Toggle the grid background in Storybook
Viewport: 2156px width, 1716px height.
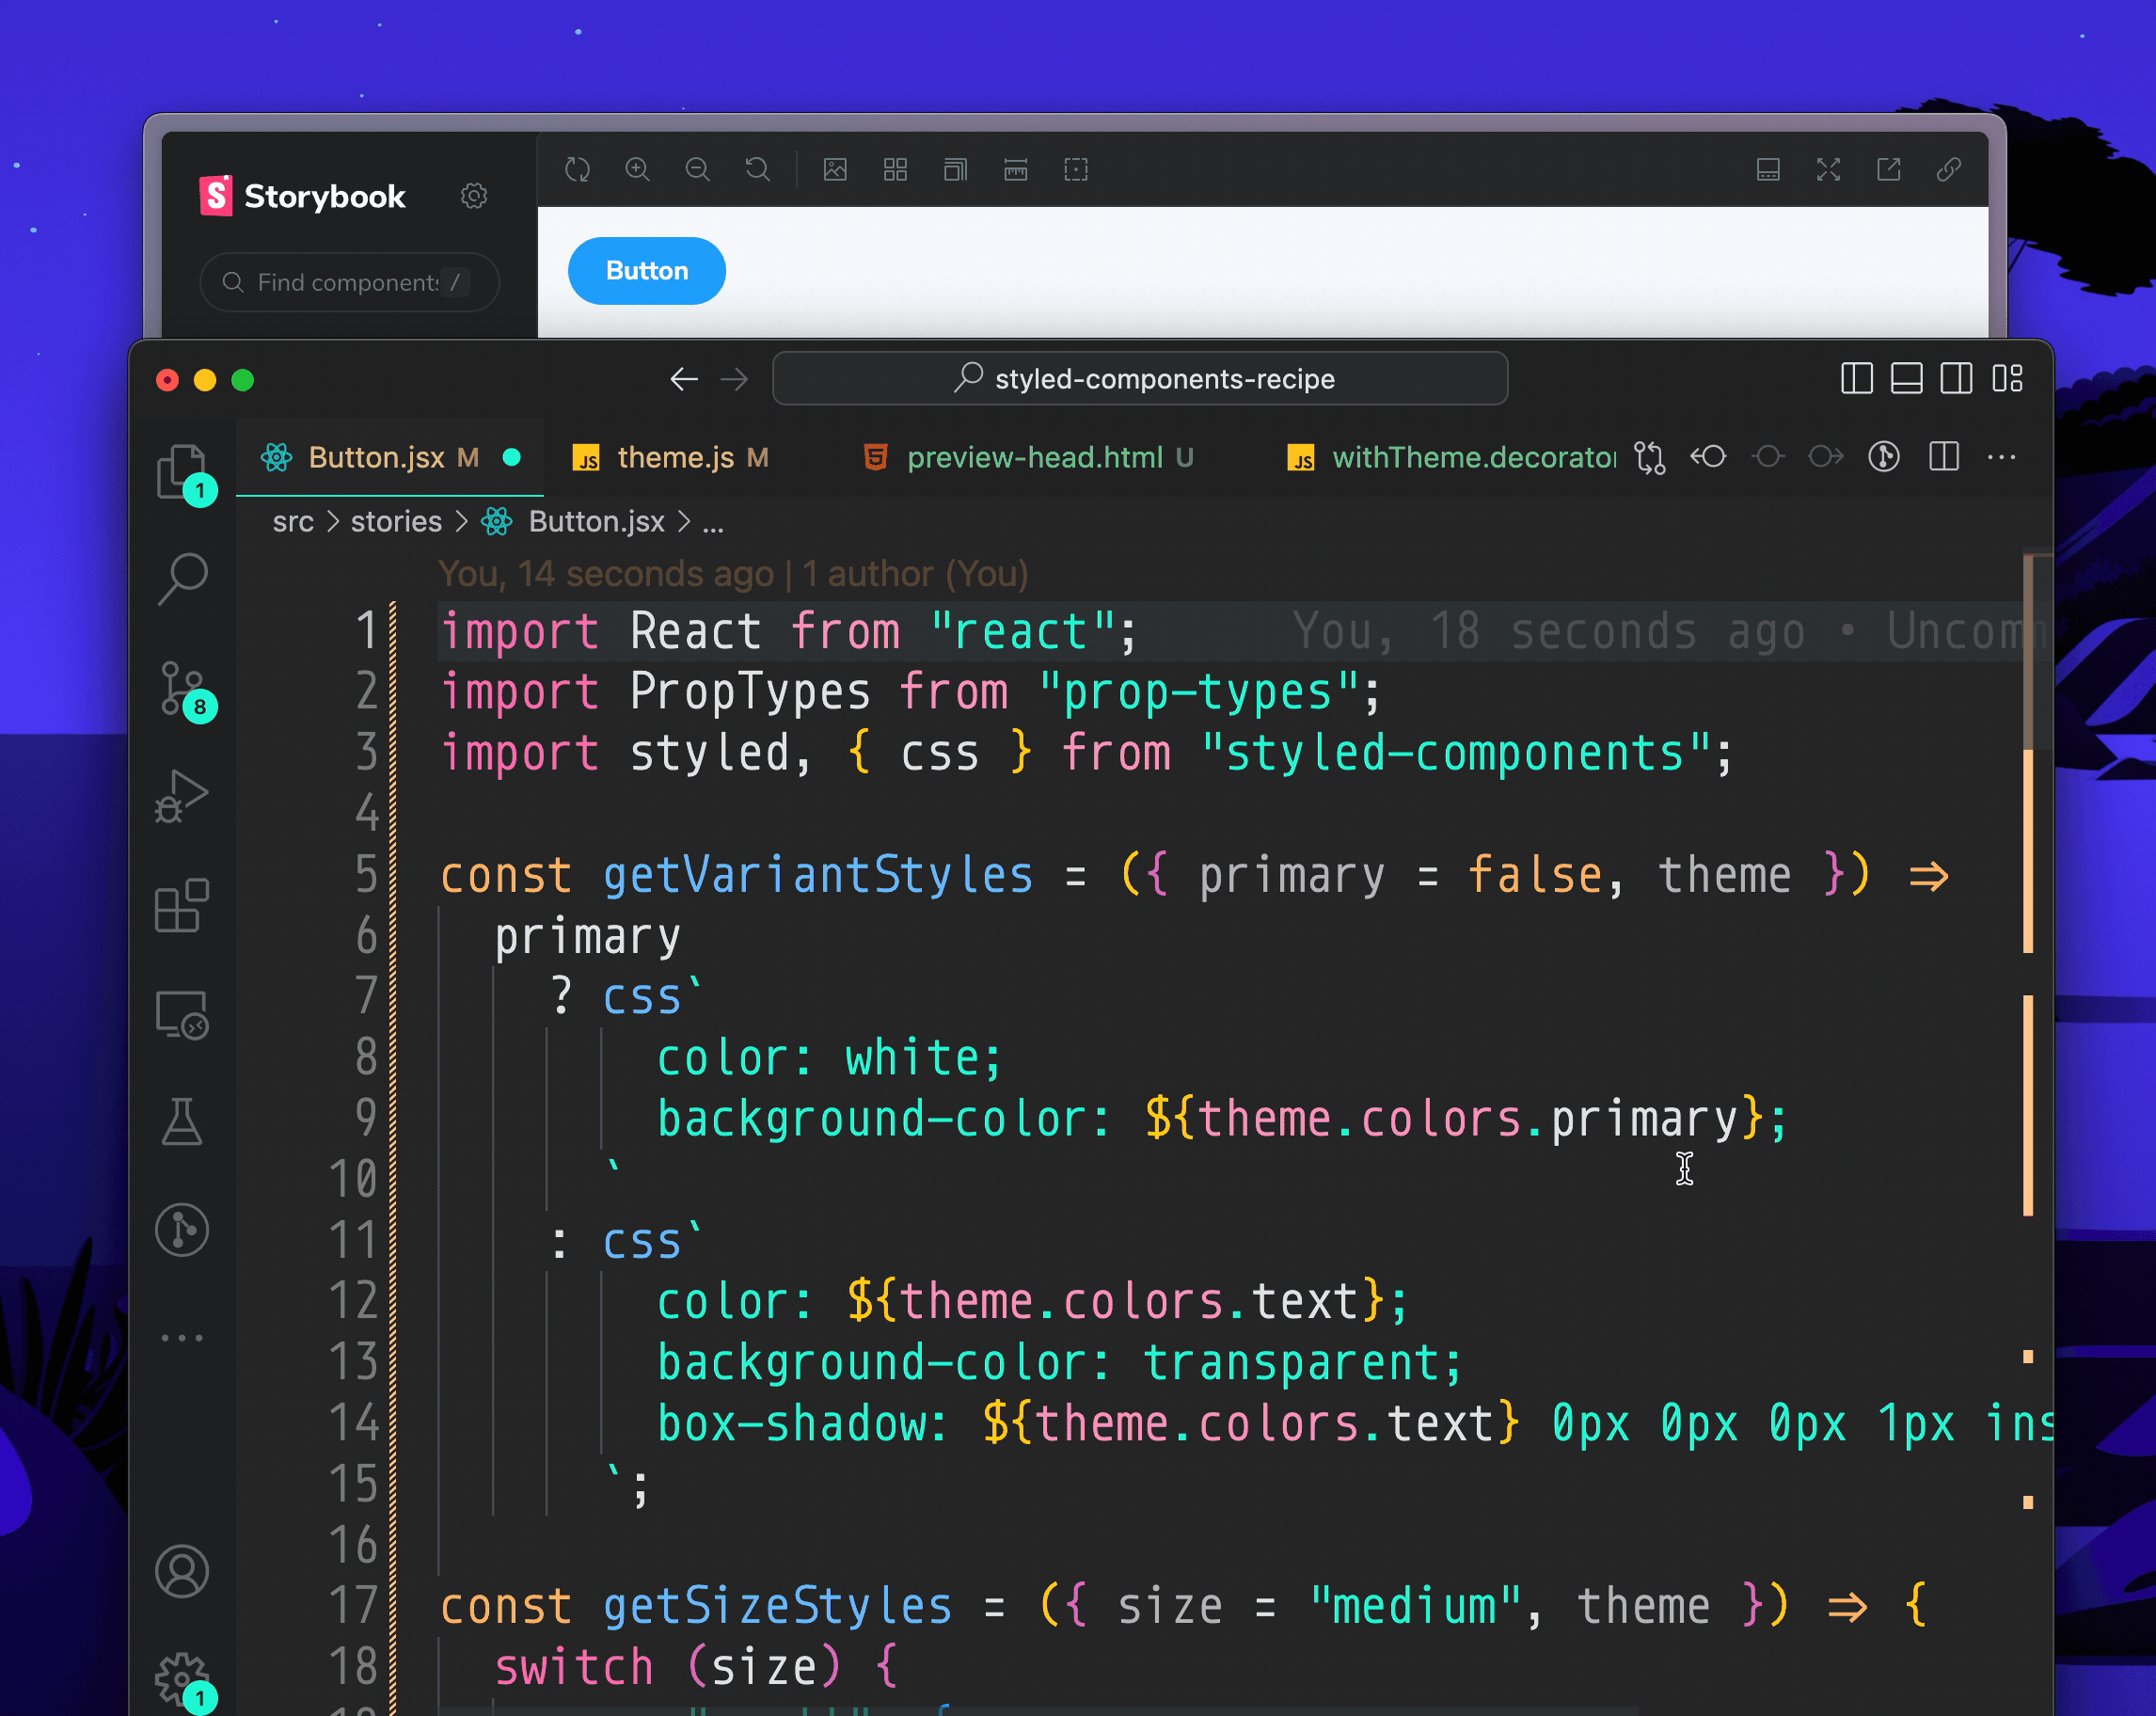click(895, 170)
